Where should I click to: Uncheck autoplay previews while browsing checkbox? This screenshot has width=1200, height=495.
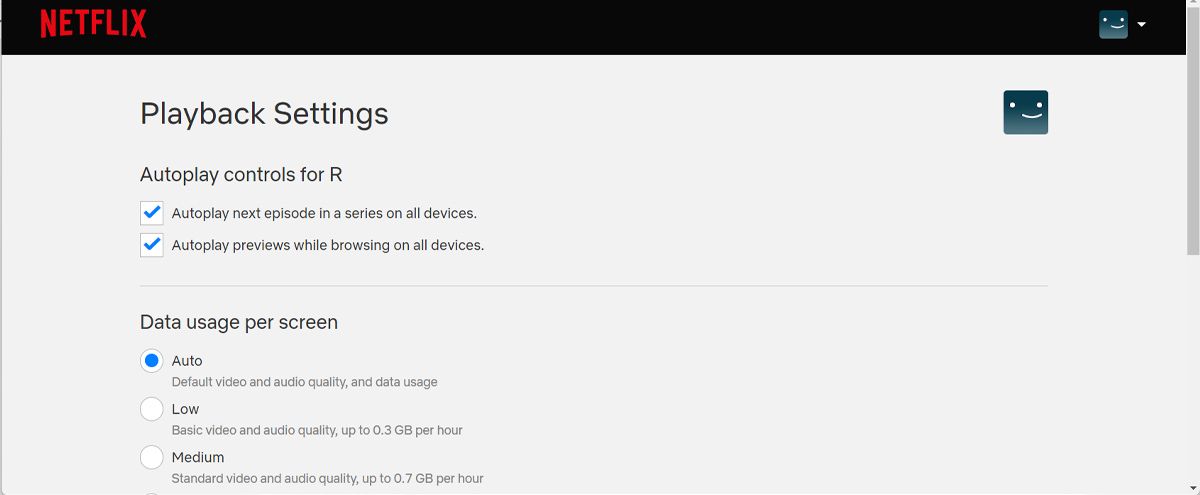click(x=152, y=245)
